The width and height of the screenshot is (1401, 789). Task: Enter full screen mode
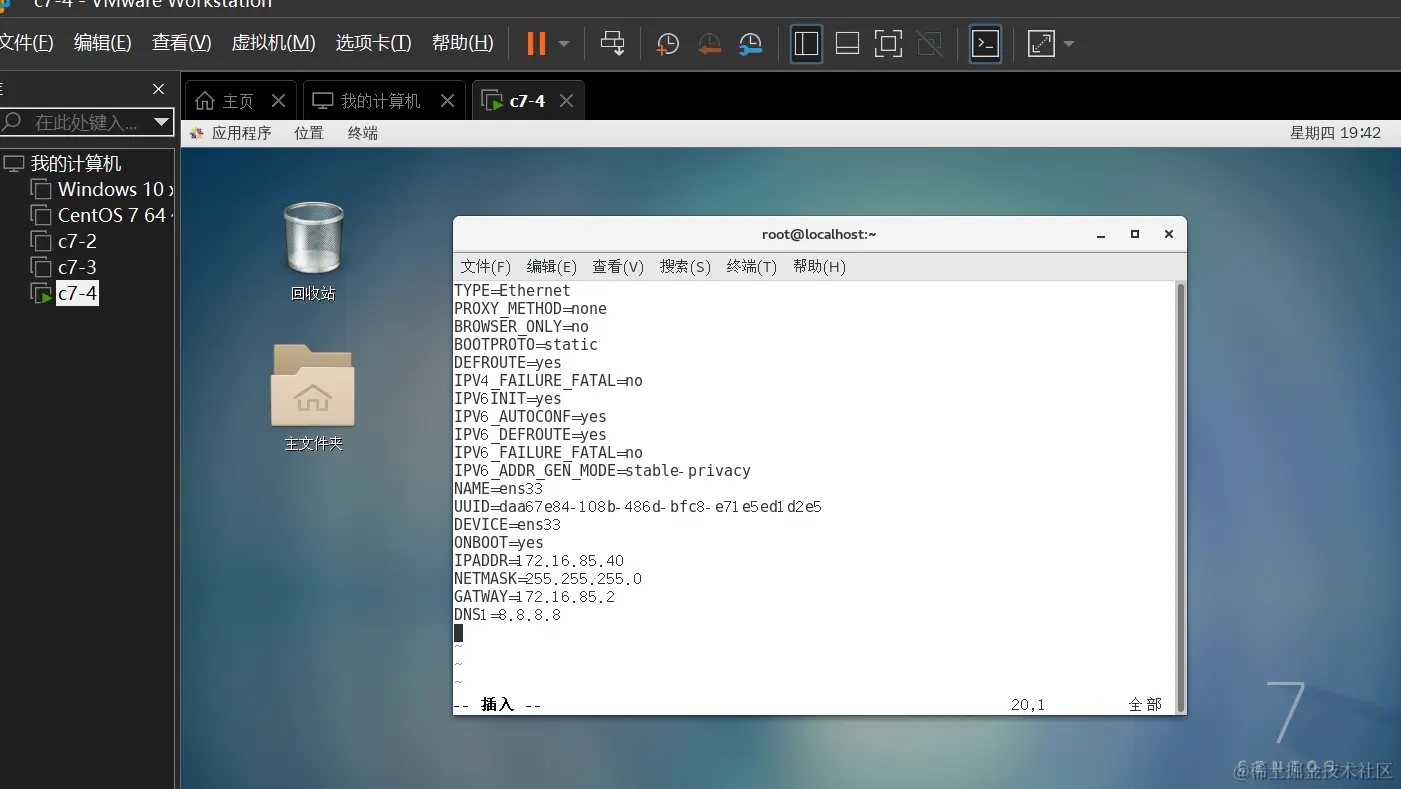[888, 43]
